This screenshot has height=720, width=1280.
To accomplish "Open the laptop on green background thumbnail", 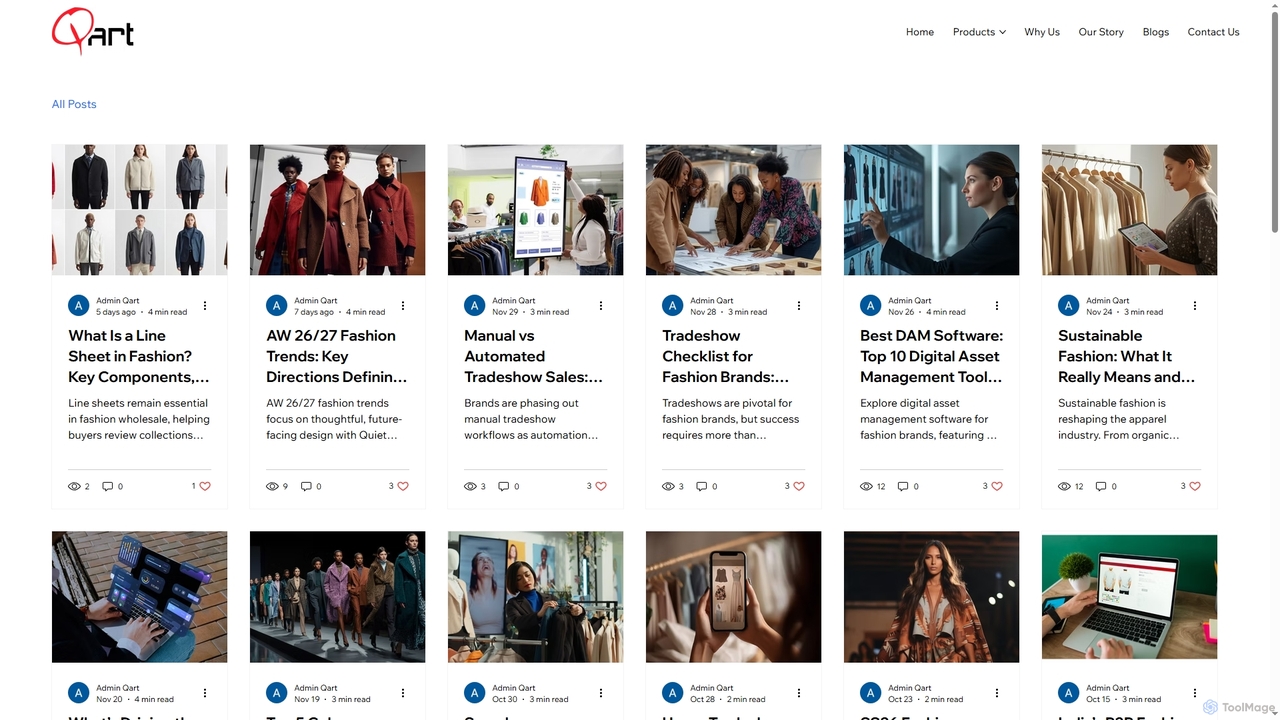I will [x=1130, y=597].
